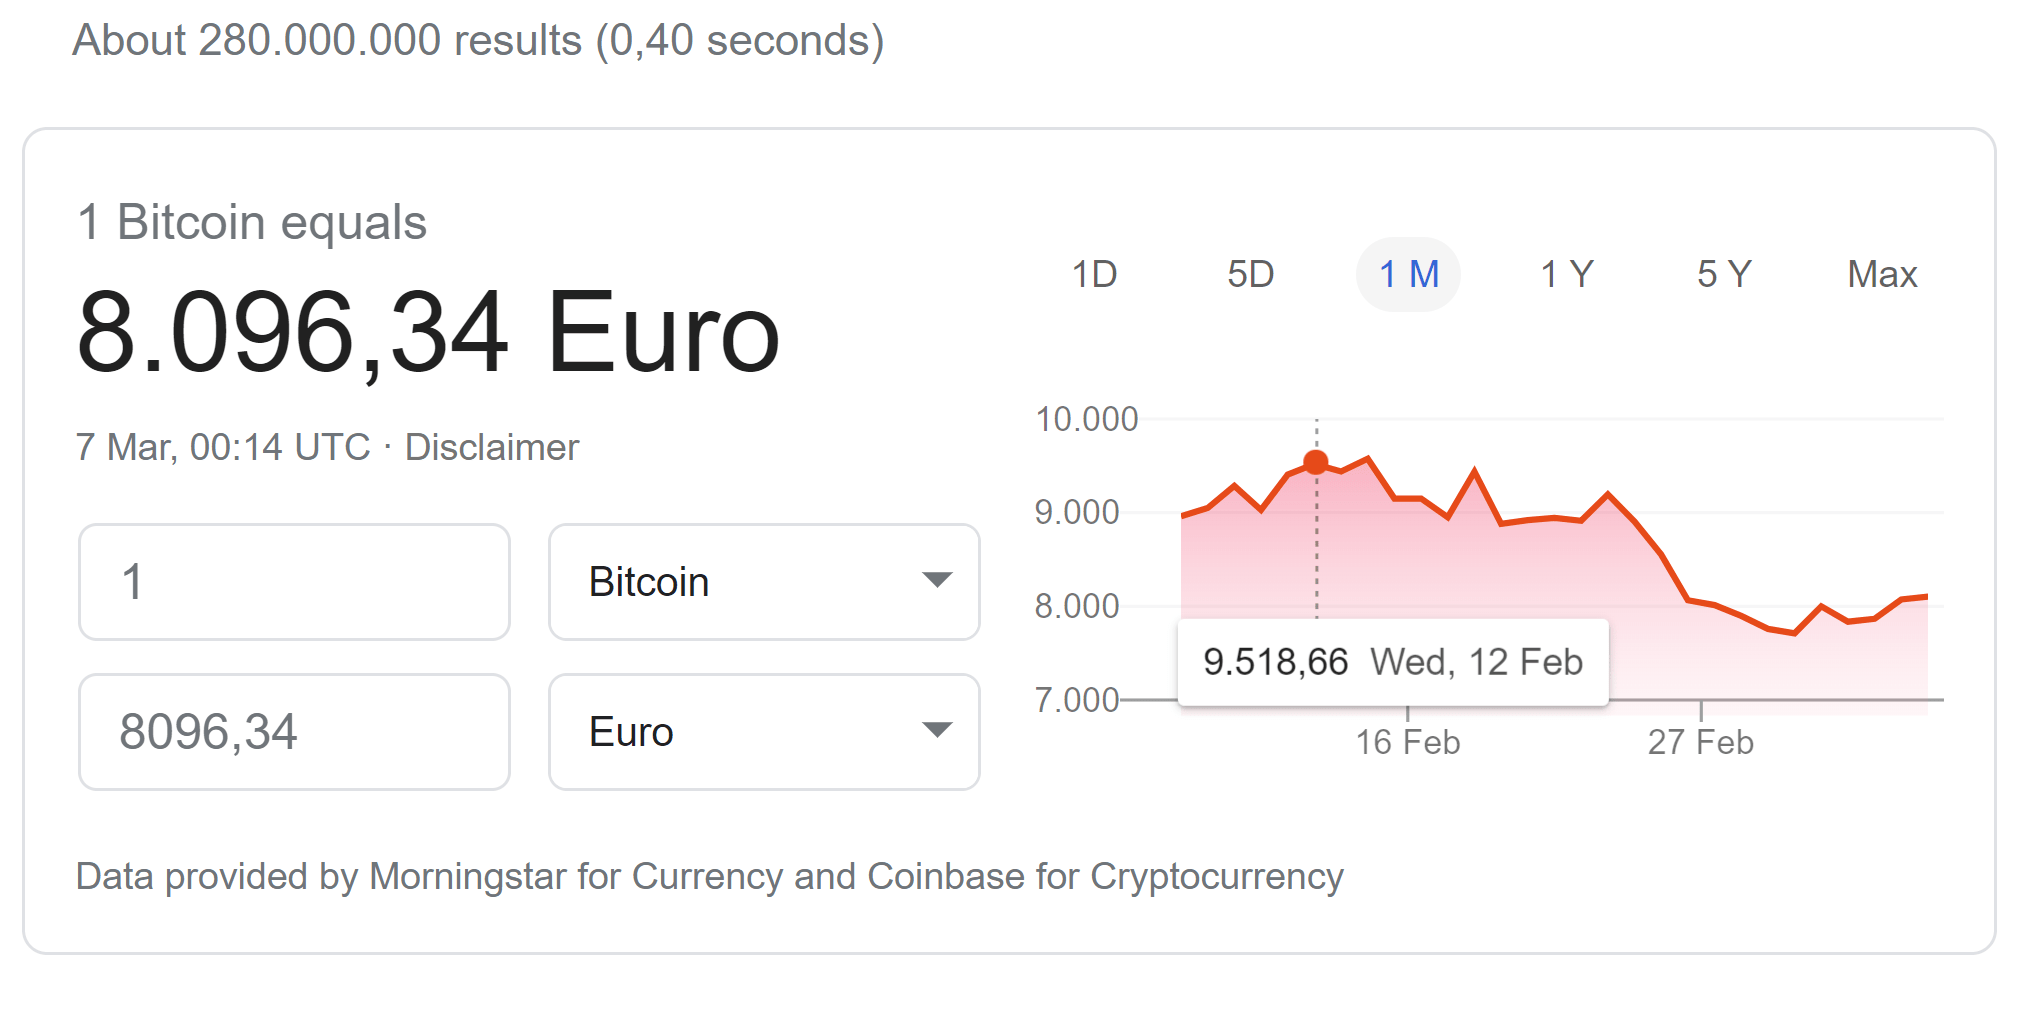This screenshot has width=2020, height=1009.
Task: Show the 5 Y price history
Action: 1723,274
